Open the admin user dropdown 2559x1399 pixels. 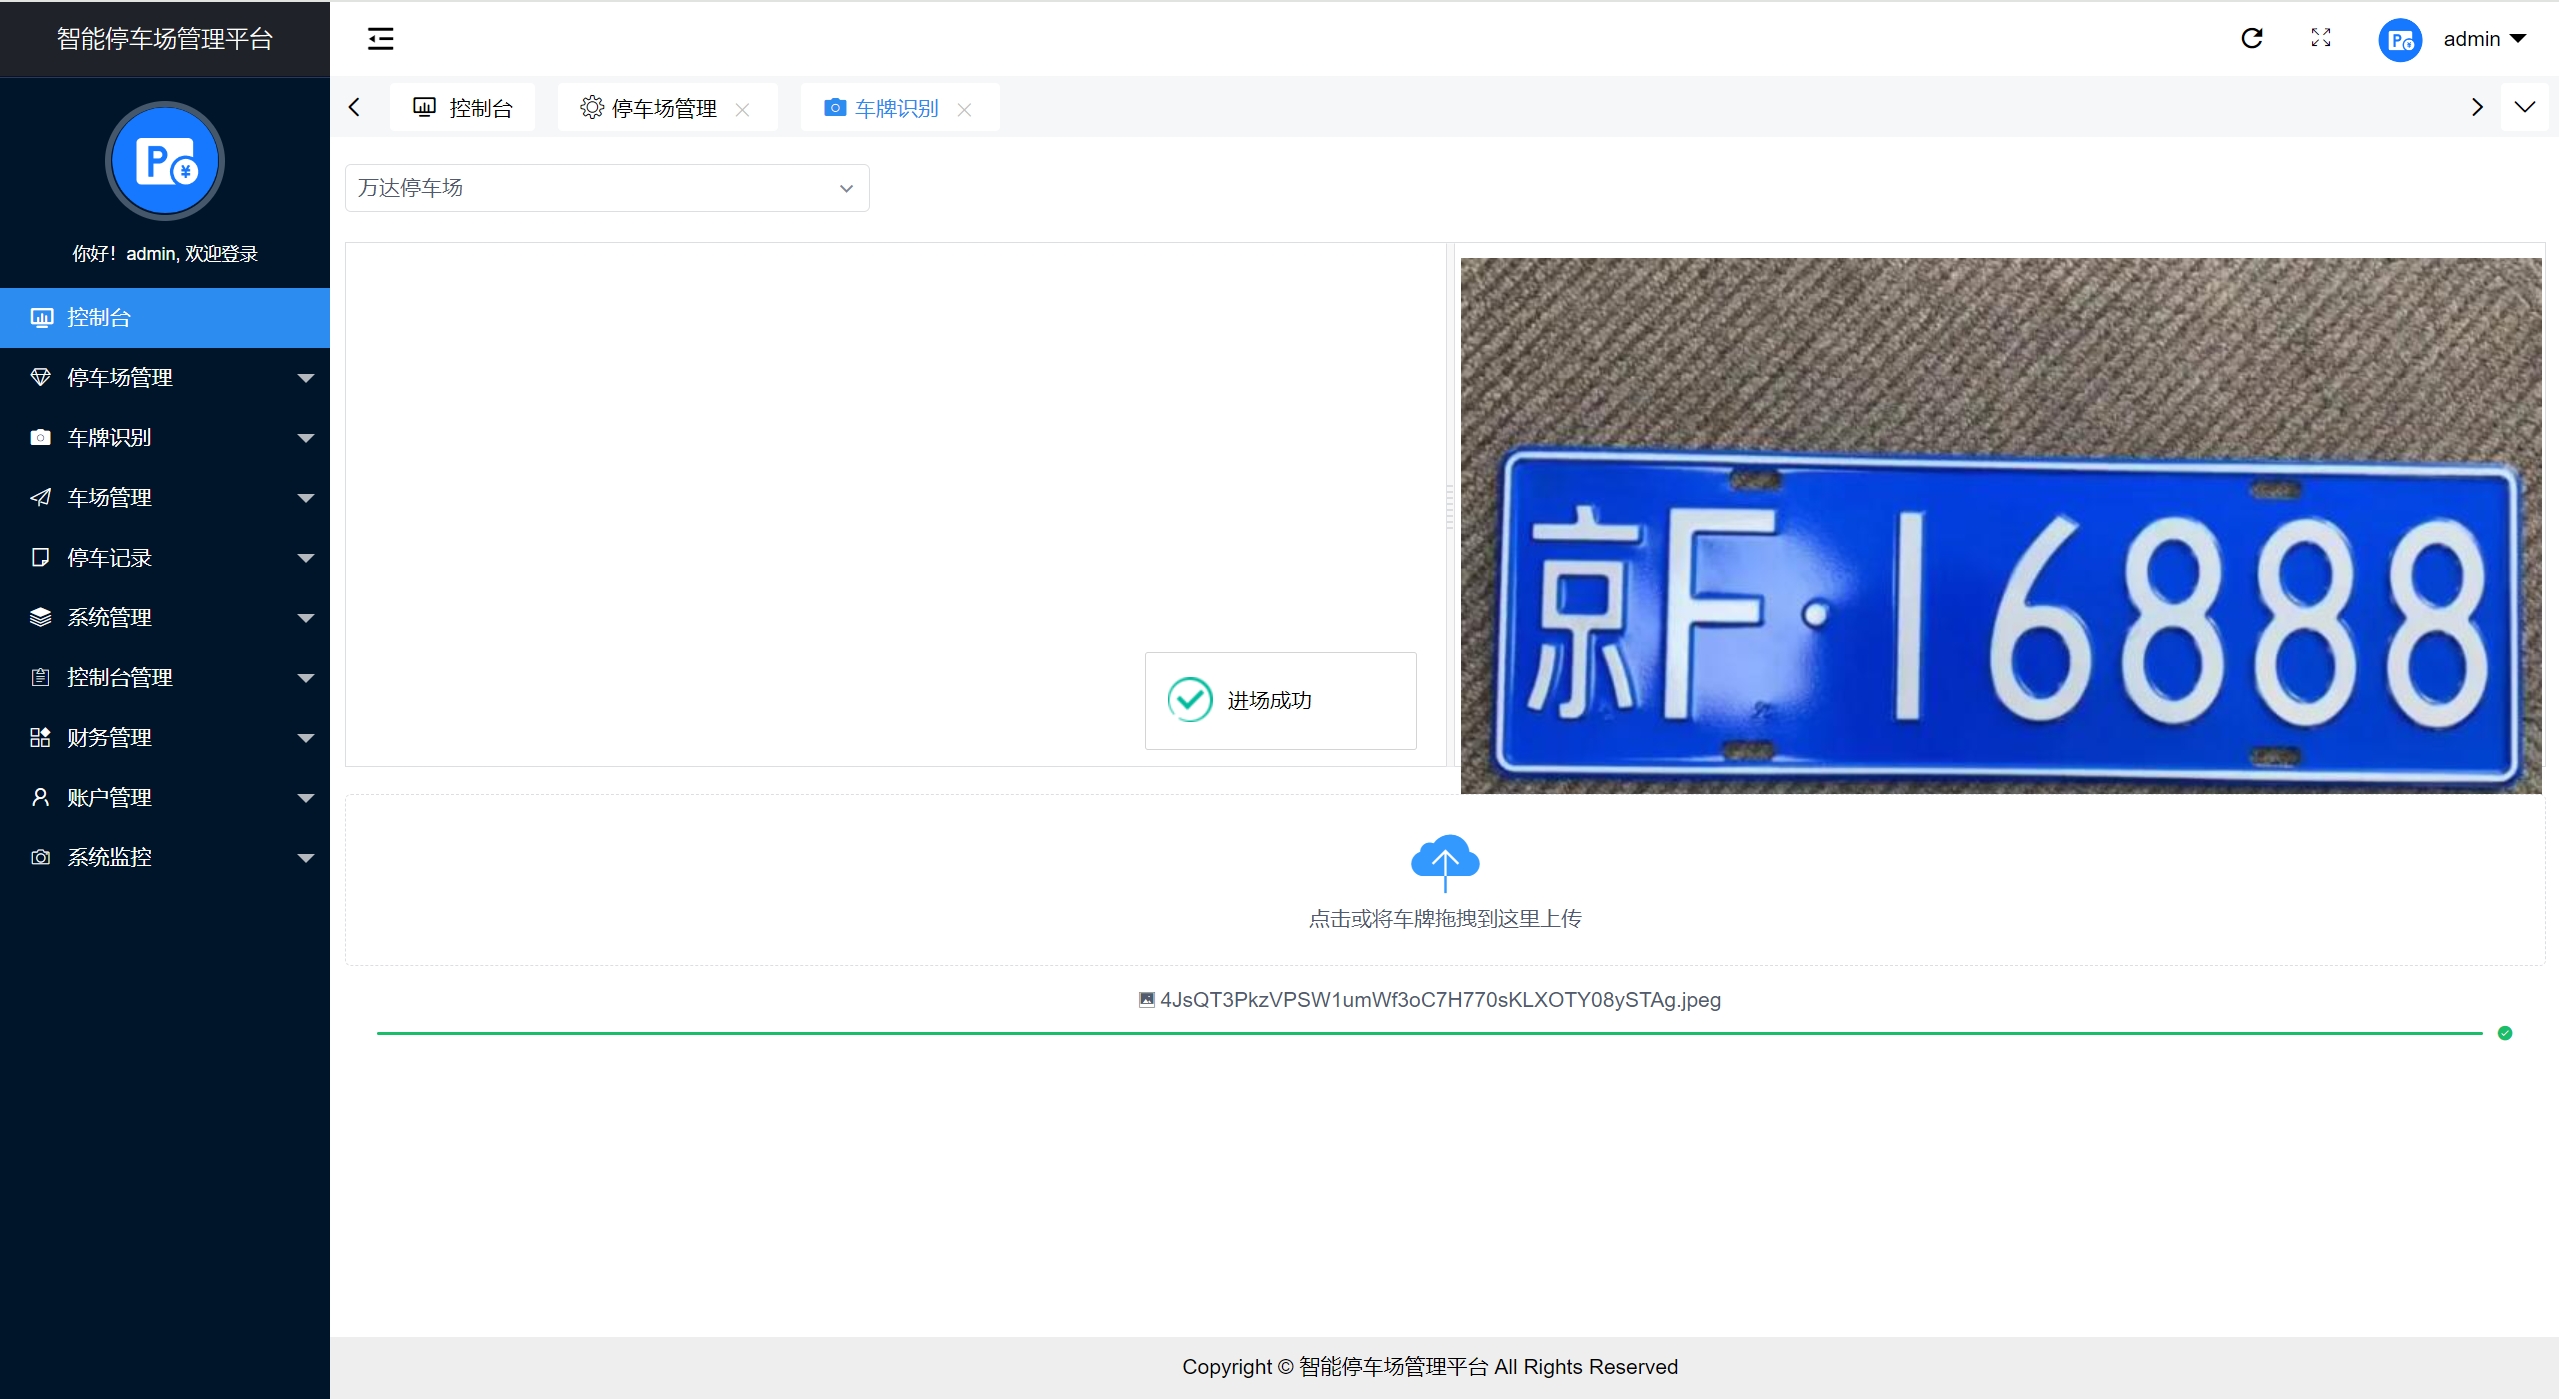[2483, 39]
